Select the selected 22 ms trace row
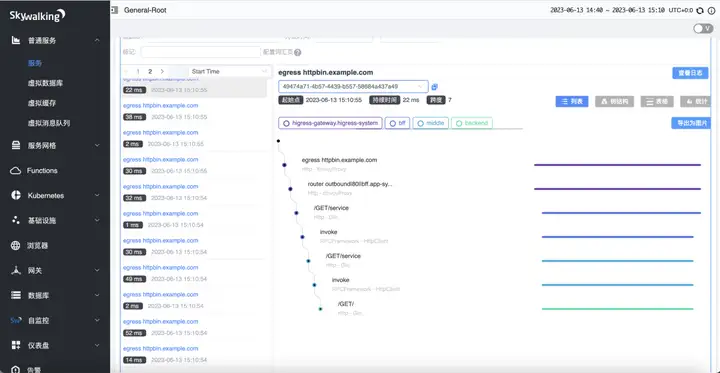 click(x=194, y=87)
